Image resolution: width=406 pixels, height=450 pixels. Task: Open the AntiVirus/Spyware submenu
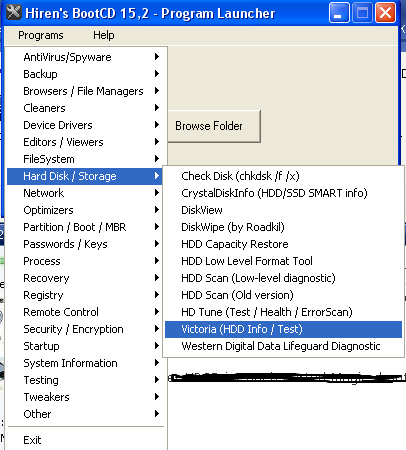[85, 57]
